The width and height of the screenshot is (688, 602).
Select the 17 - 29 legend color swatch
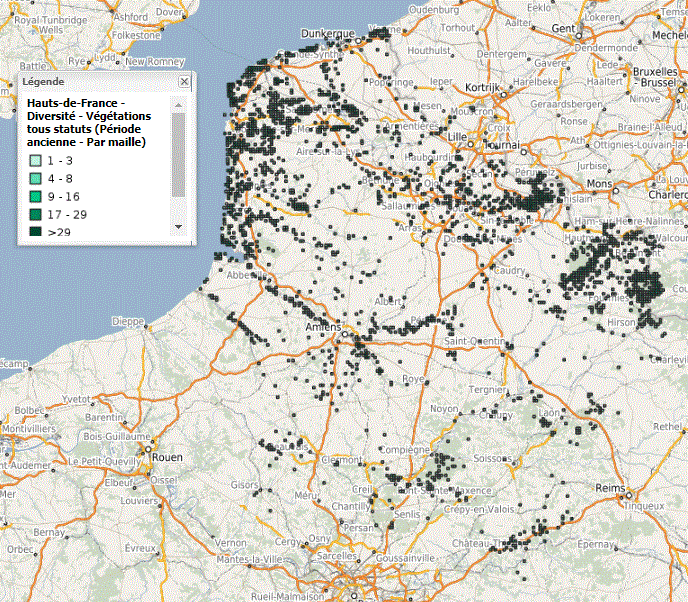pyautogui.click(x=34, y=214)
